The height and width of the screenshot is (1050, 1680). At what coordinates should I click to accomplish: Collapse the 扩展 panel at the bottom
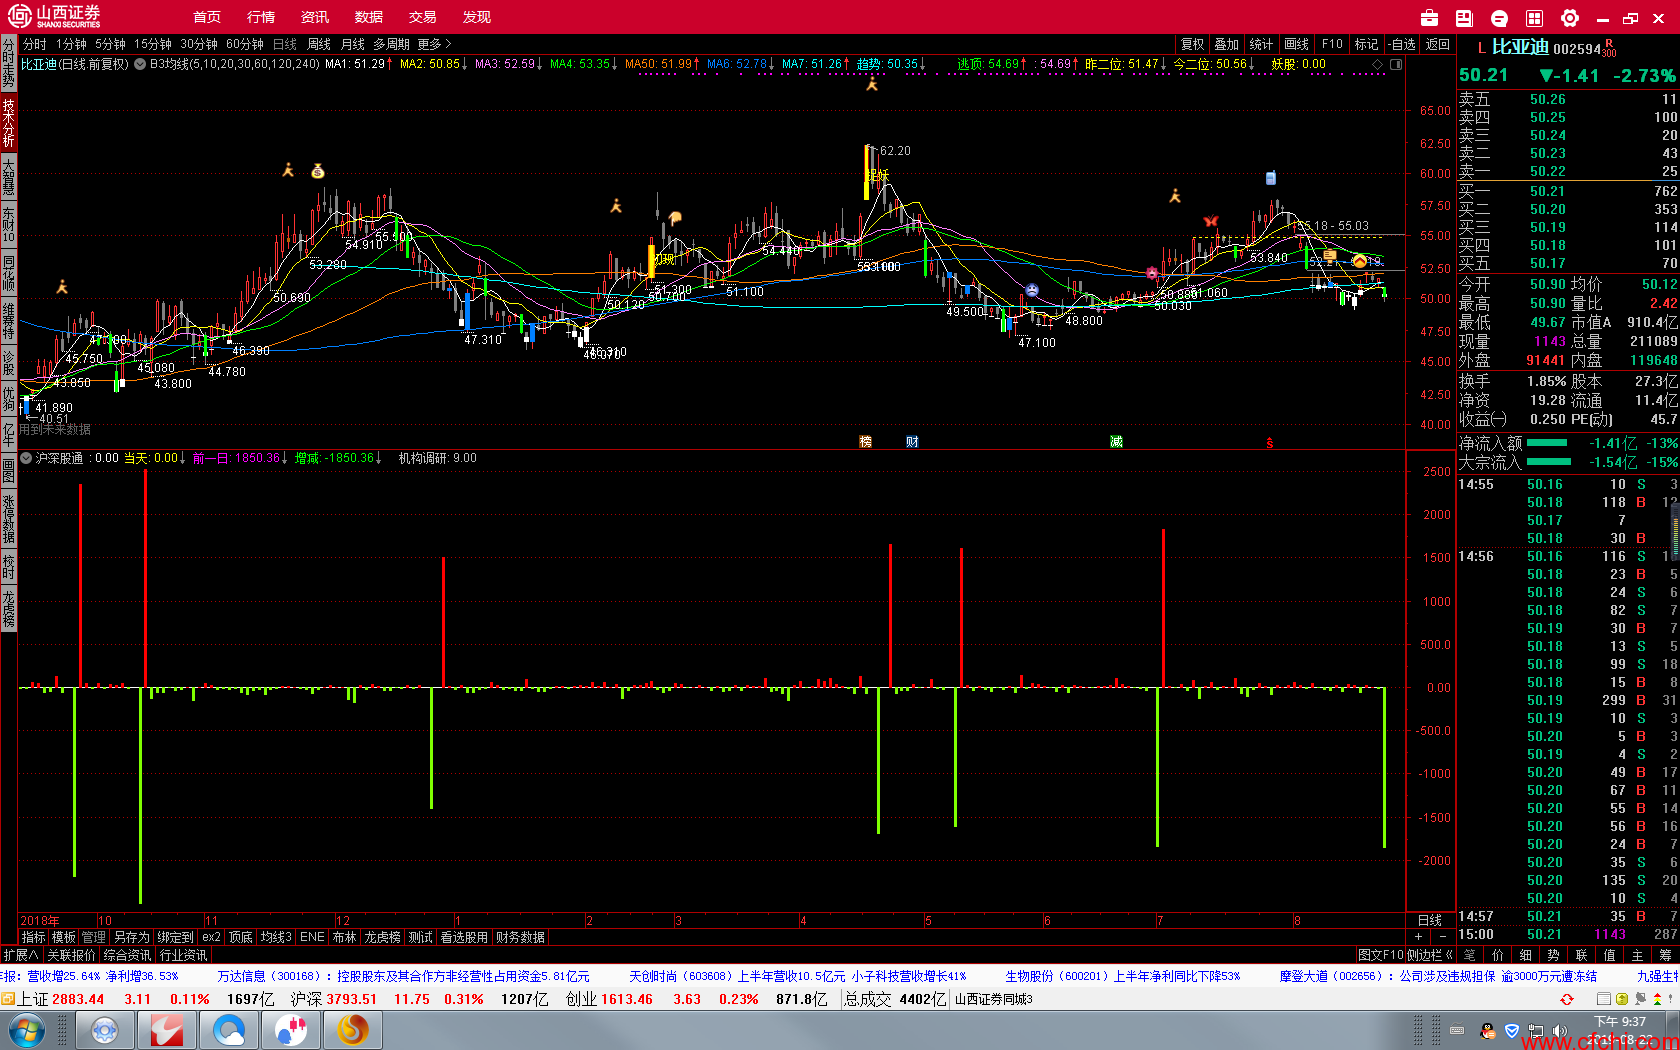[x=20, y=955]
